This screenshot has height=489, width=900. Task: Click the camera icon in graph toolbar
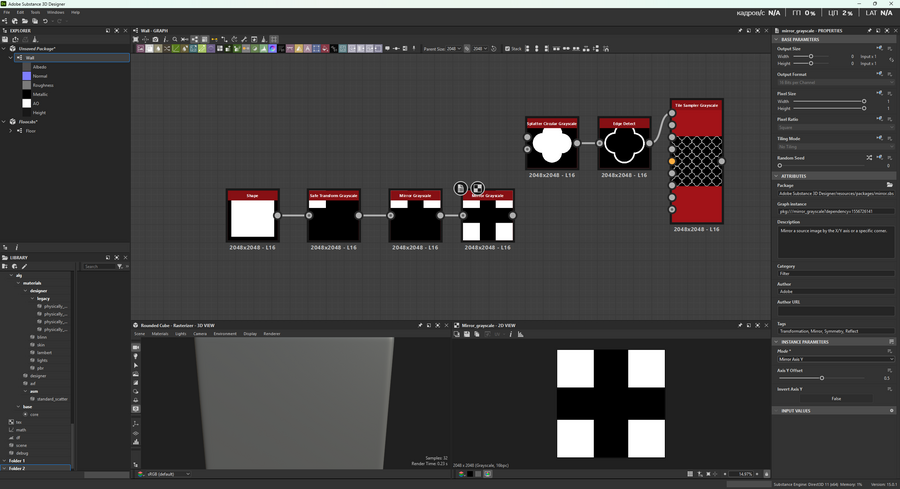[x=155, y=40]
